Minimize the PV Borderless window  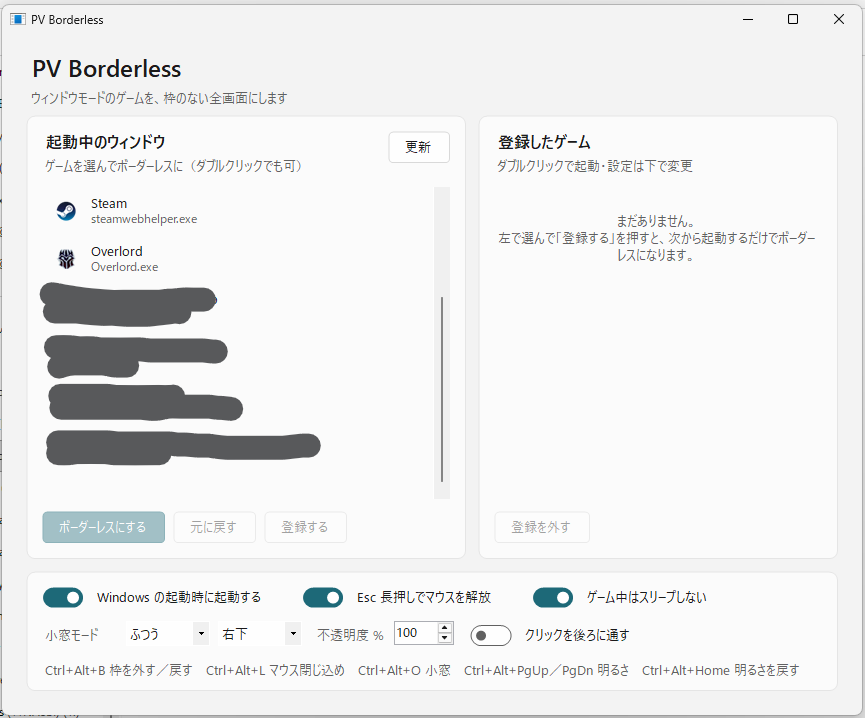748,19
